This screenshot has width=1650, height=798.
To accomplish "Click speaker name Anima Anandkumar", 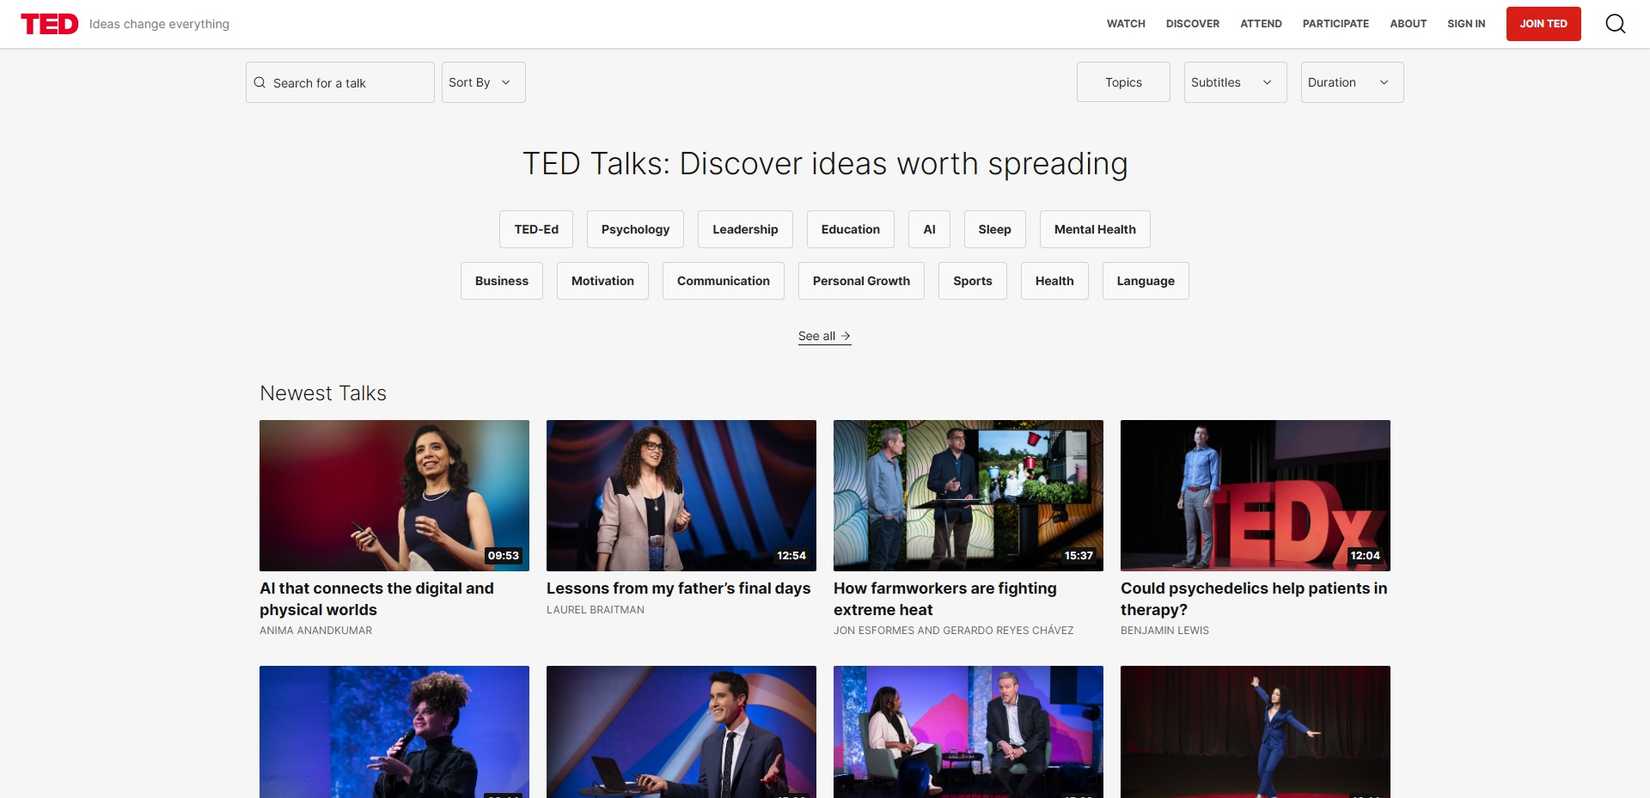I will click(x=316, y=631).
